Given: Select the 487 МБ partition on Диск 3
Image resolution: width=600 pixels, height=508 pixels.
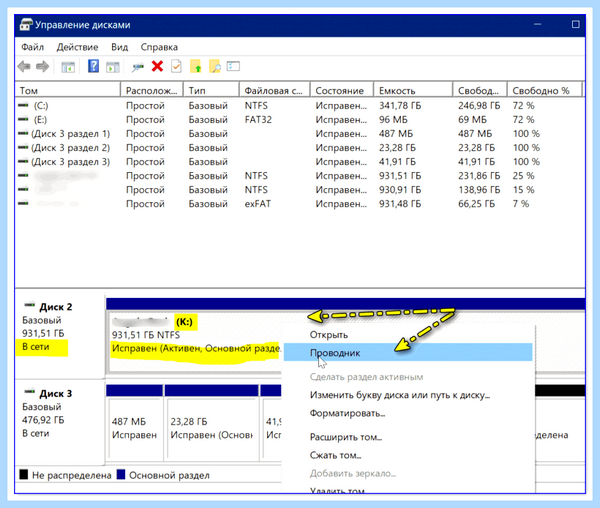Looking at the screenshot, I should pos(134,428).
